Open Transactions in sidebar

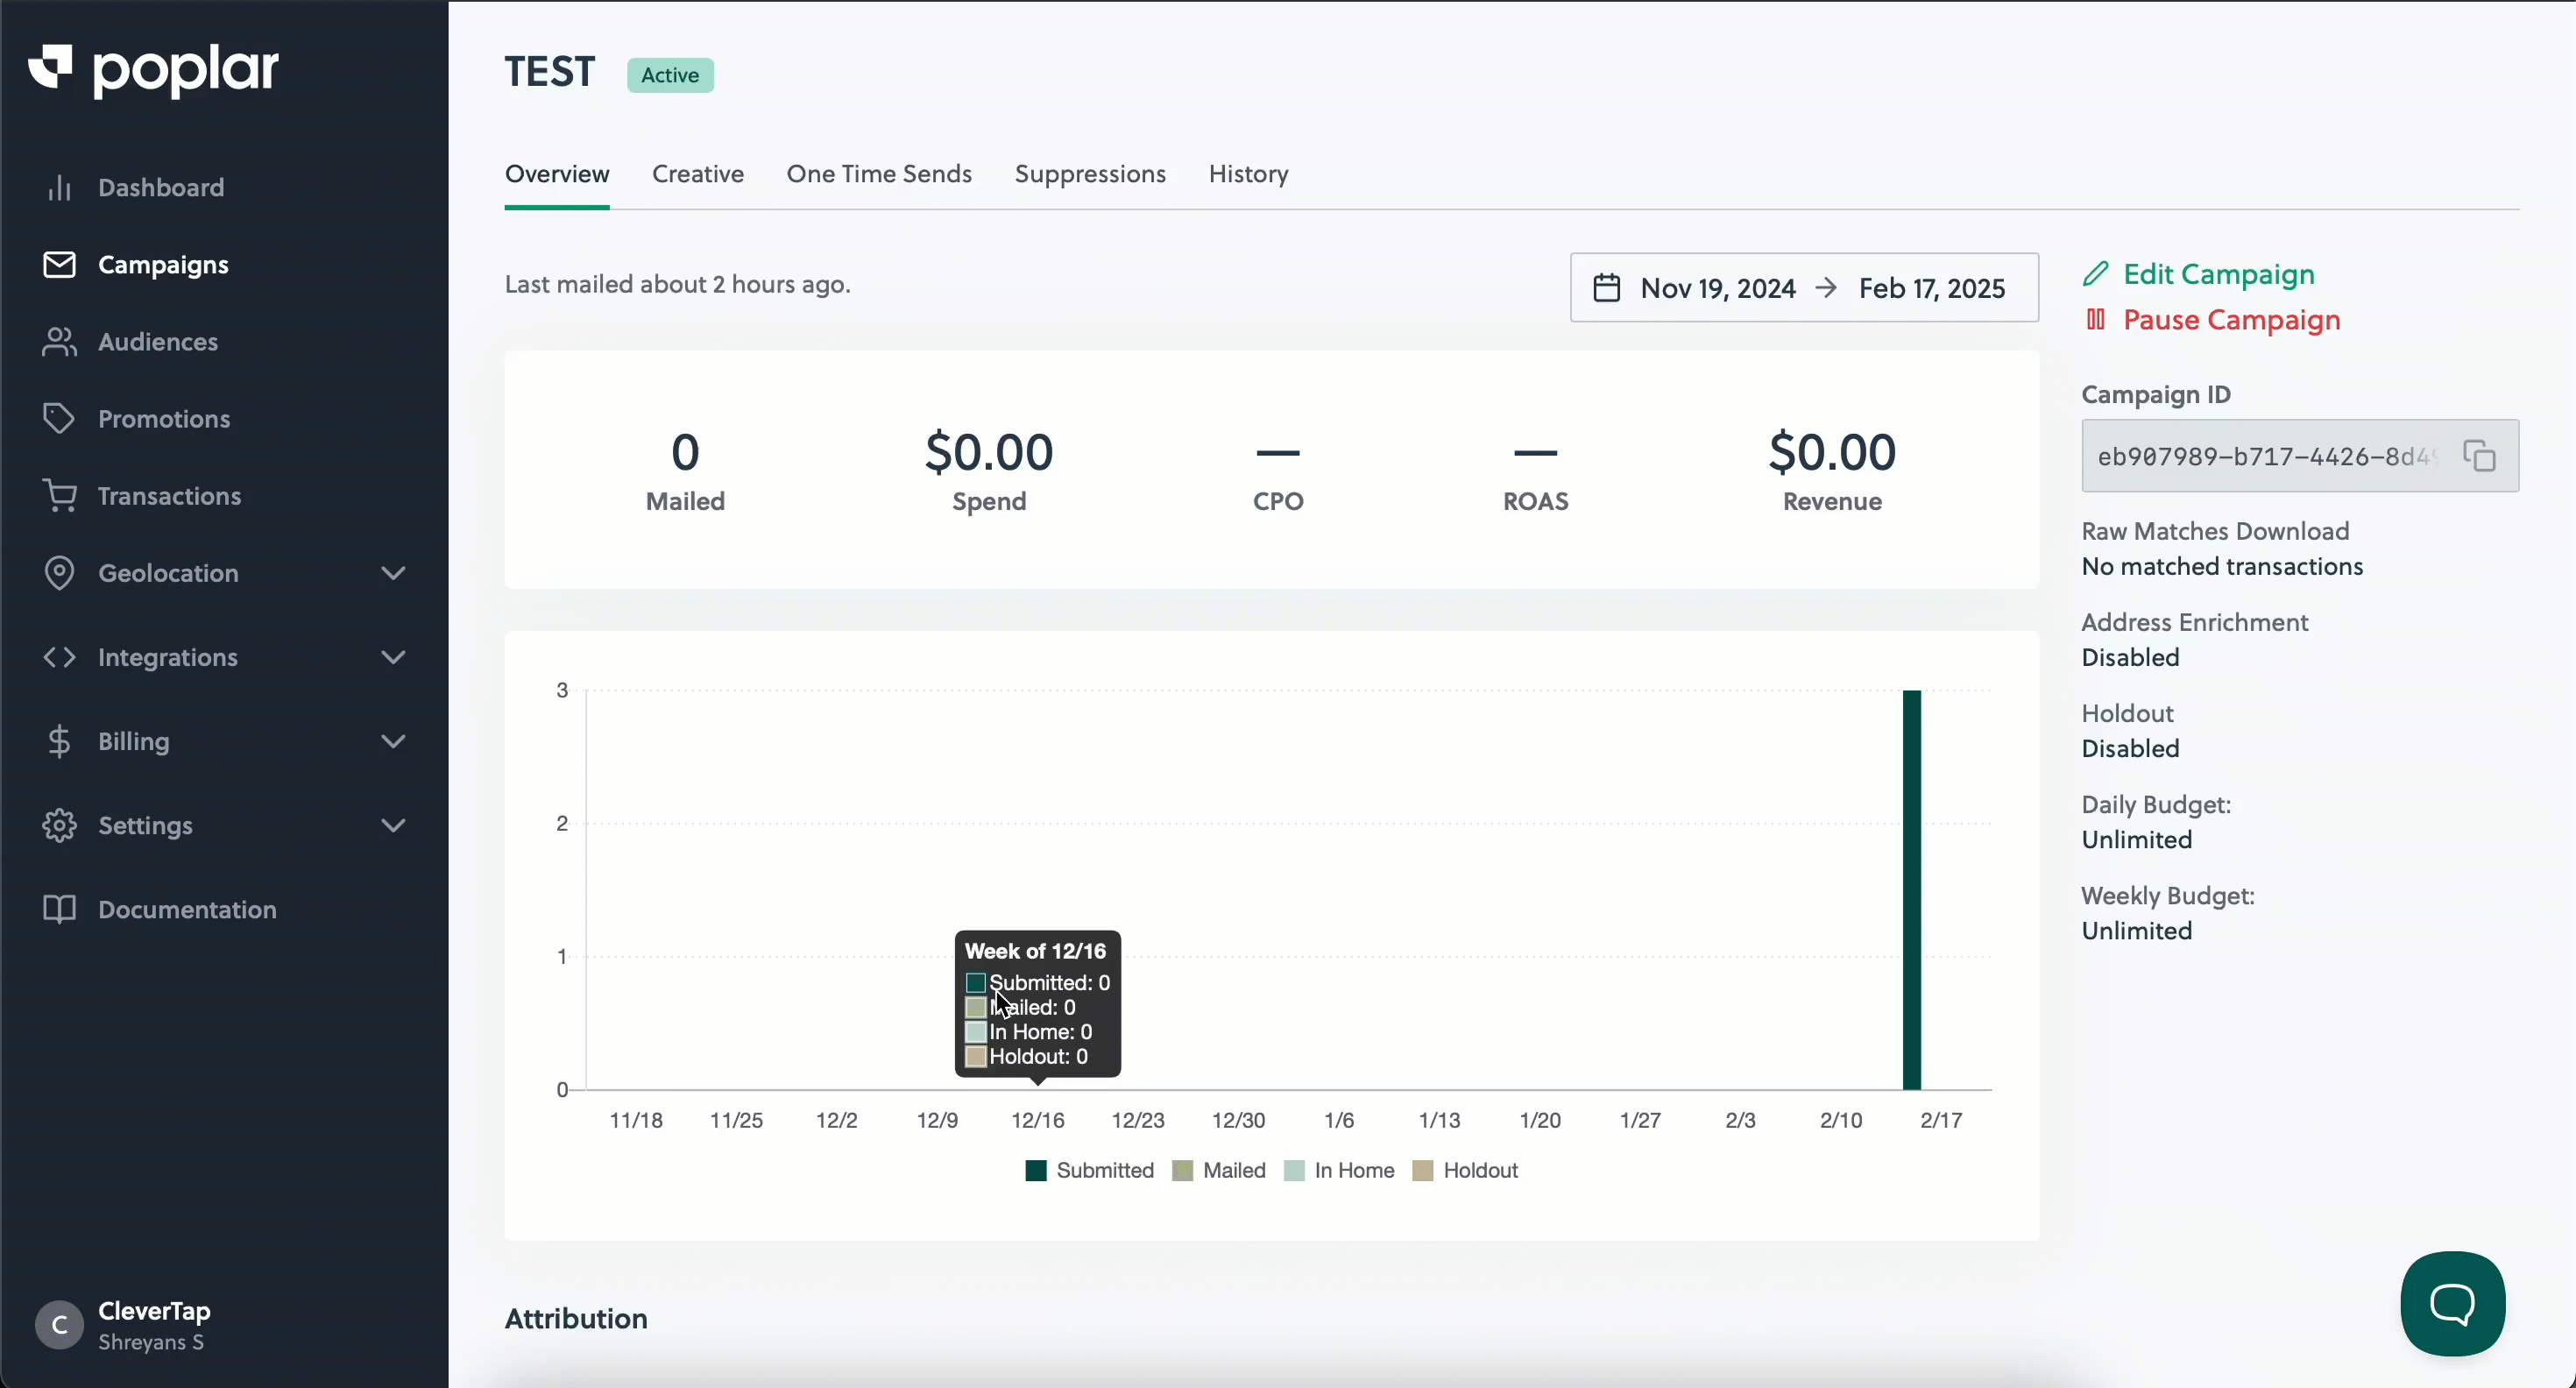(x=169, y=495)
